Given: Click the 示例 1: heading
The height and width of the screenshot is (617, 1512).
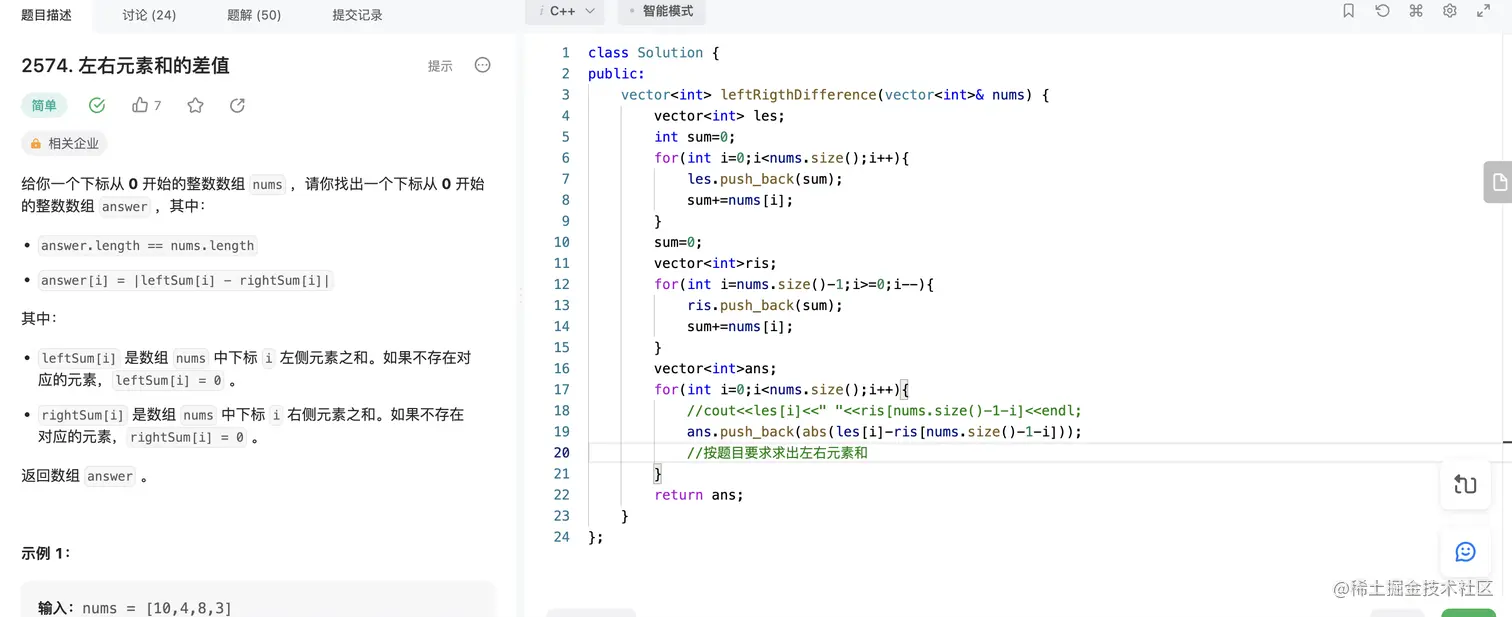Looking at the screenshot, I should (x=46, y=553).
